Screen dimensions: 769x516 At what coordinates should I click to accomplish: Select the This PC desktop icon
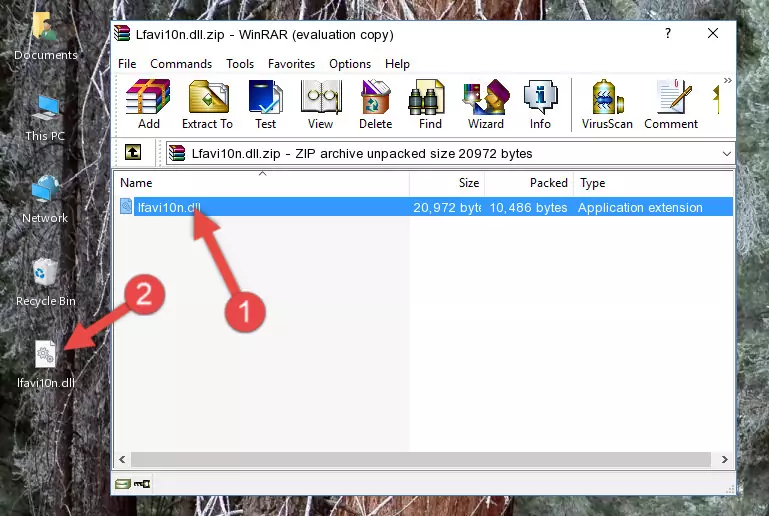(45, 118)
